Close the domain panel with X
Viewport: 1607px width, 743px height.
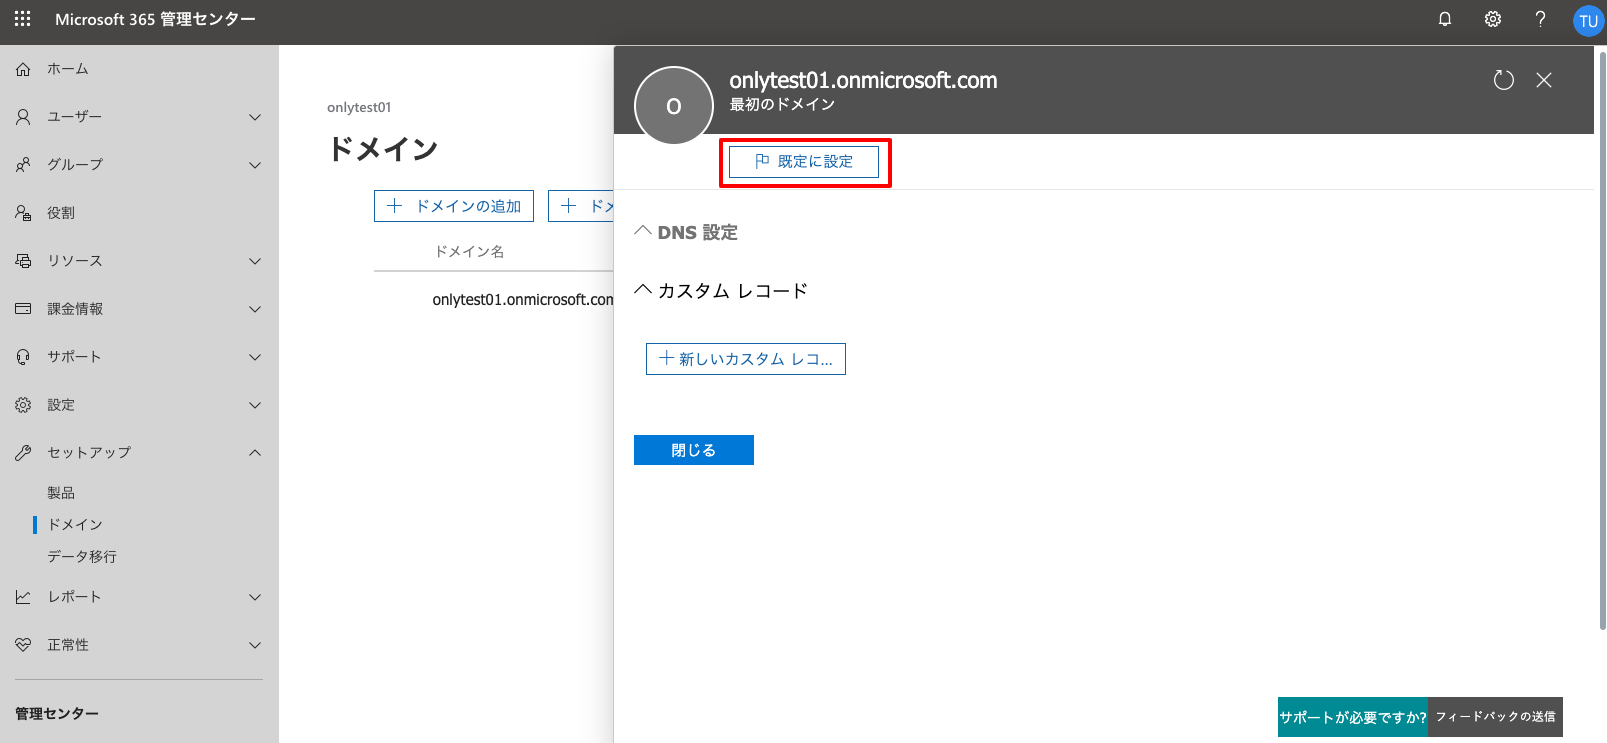pos(1544,80)
